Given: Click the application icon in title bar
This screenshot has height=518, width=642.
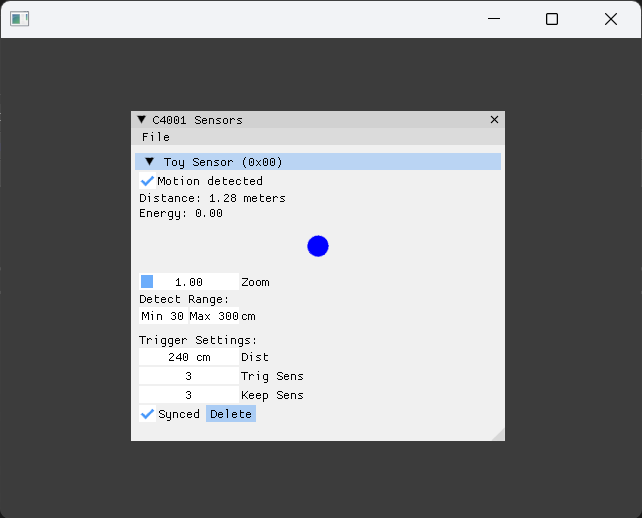Looking at the screenshot, I should tap(19, 19).
